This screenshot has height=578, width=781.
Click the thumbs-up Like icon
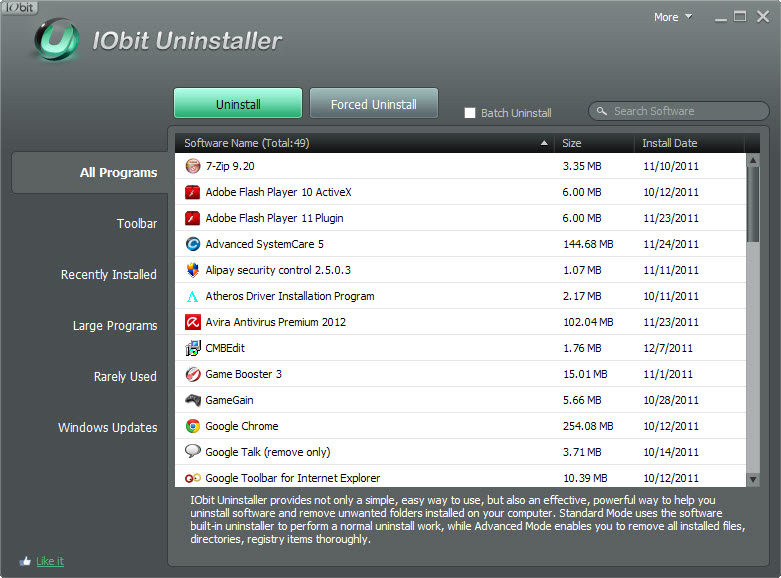[x=25, y=561]
